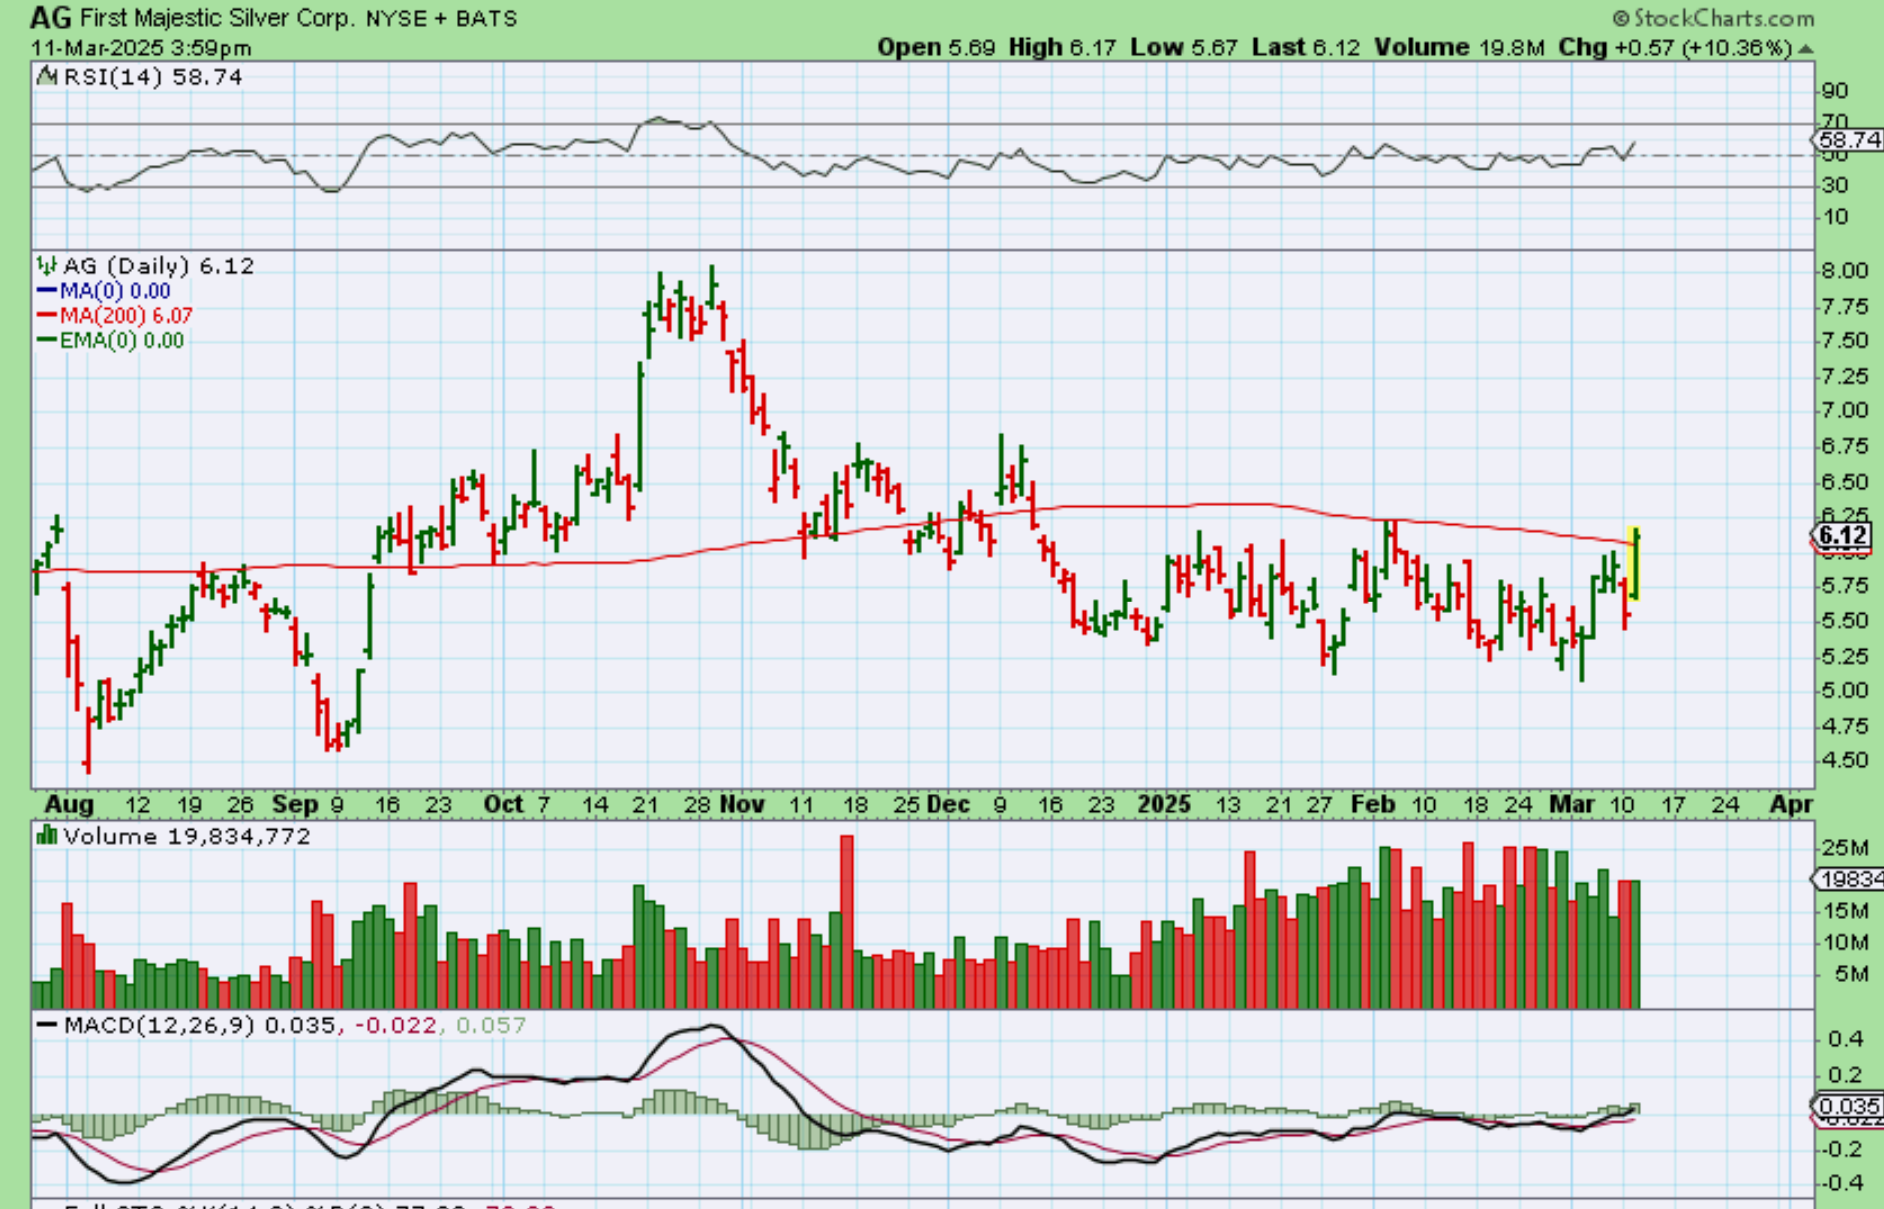Click the 7.00 price axis label
Viewport: 1884px width, 1209px height.
click(1844, 411)
